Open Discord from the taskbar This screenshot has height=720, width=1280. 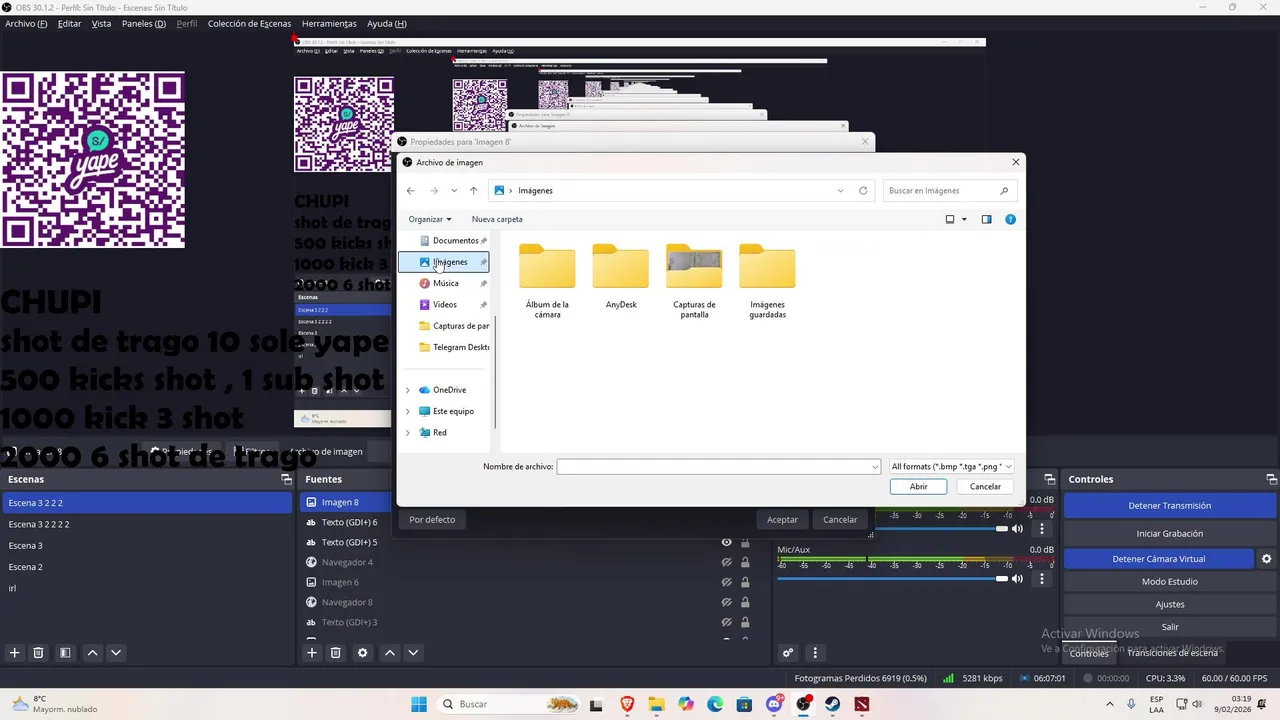click(774, 704)
